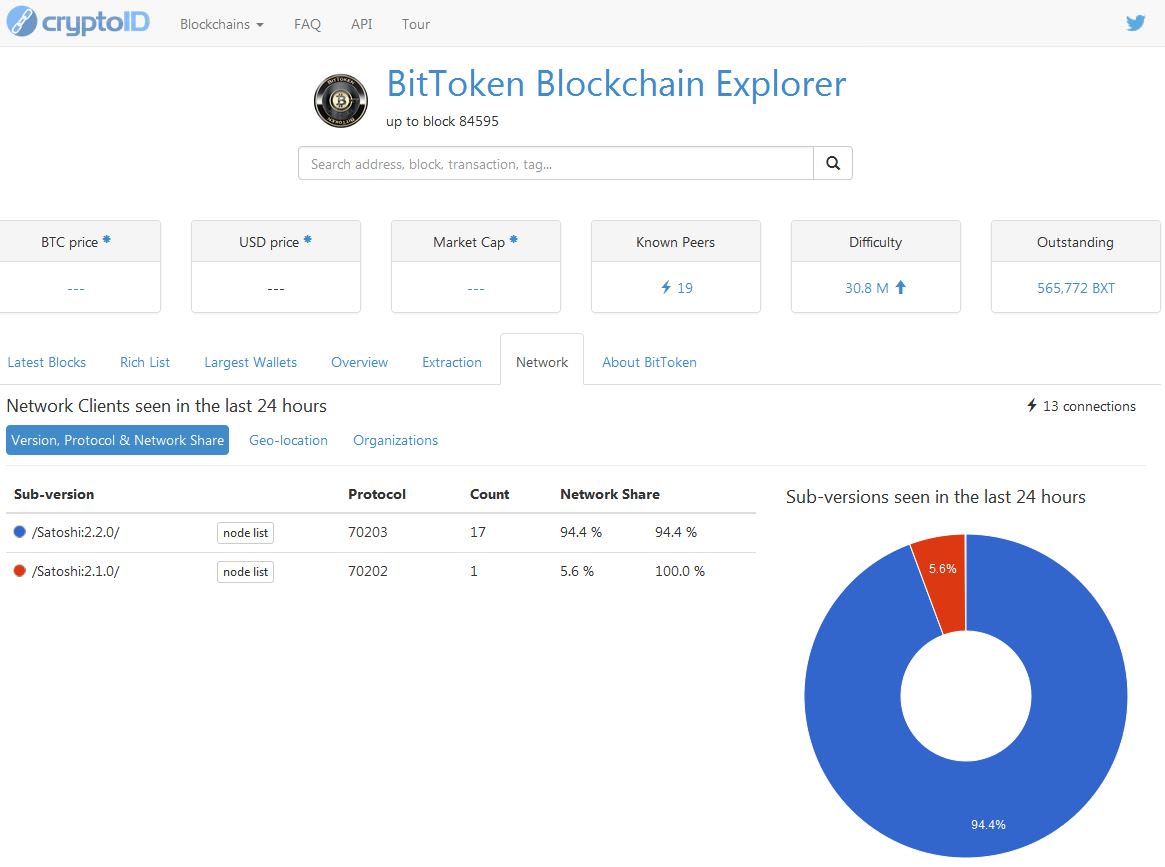Select Version, Protocol & Network Share view
The height and width of the screenshot is (867, 1165).
point(117,440)
